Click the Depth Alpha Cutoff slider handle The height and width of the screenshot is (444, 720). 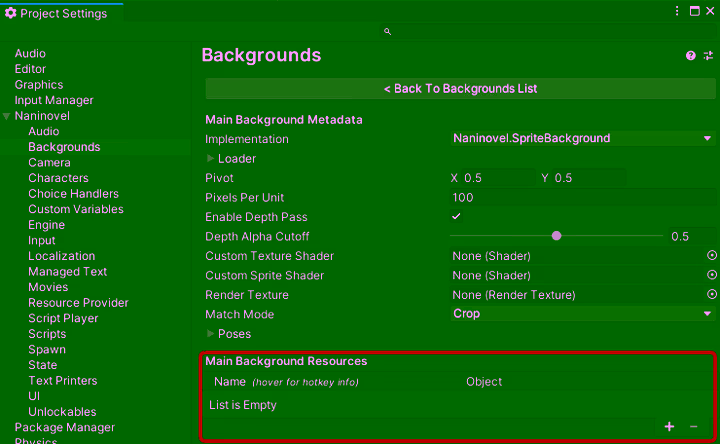tap(557, 236)
